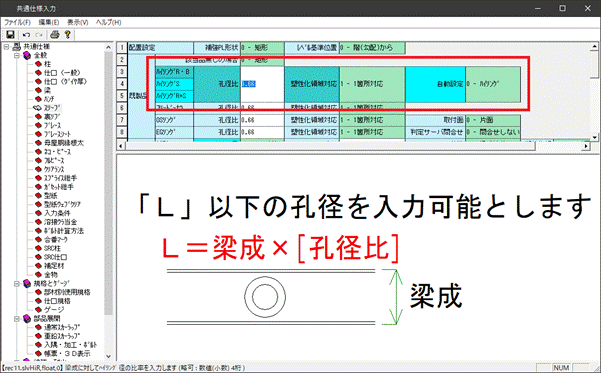
Task: Click the grid's horizontal scrollbar right arrow
Action: pyautogui.click(x=586, y=146)
